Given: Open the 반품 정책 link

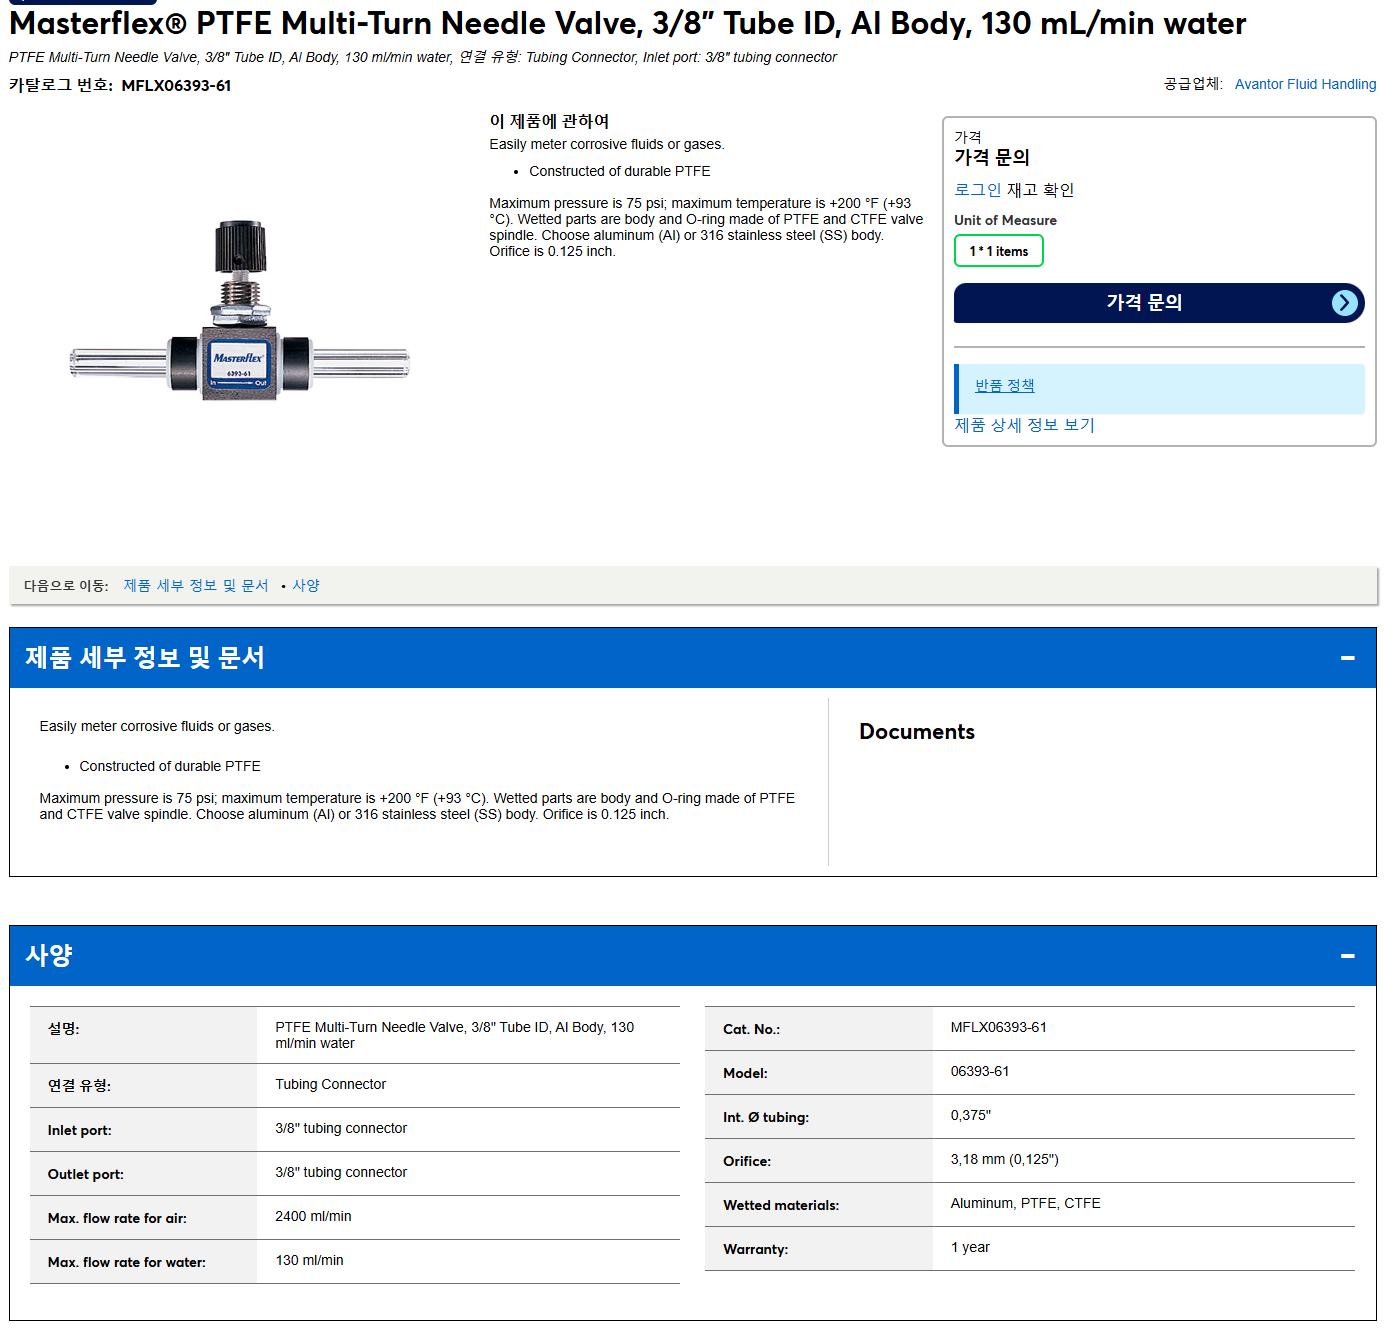Looking at the screenshot, I should click(1004, 386).
